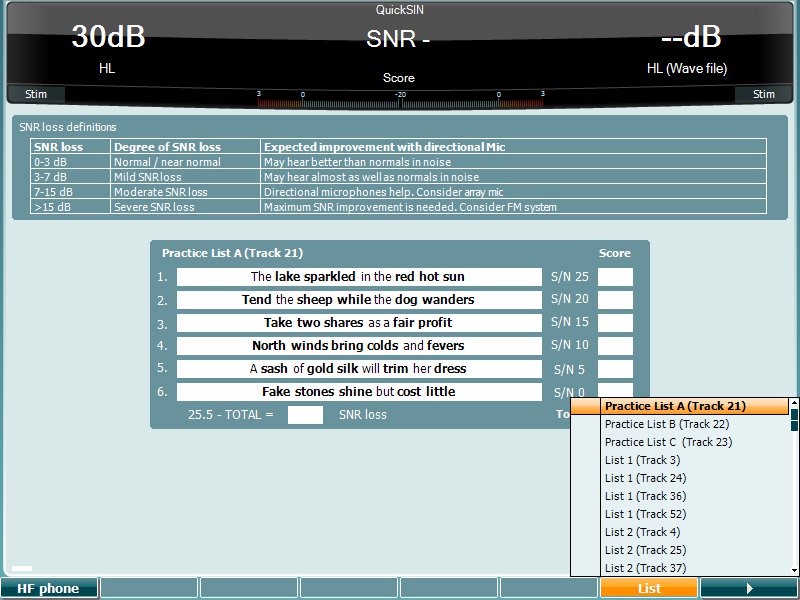Image resolution: width=800 pixels, height=600 pixels.
Task: Click the QuickSIN title text
Action: [x=399, y=10]
